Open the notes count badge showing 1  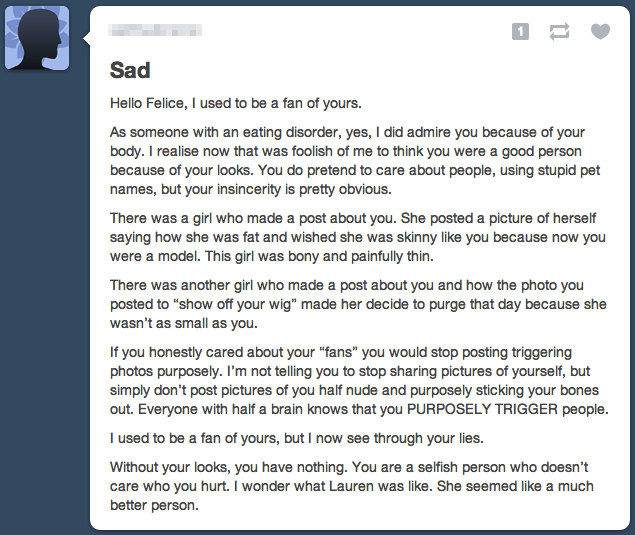pos(520,32)
